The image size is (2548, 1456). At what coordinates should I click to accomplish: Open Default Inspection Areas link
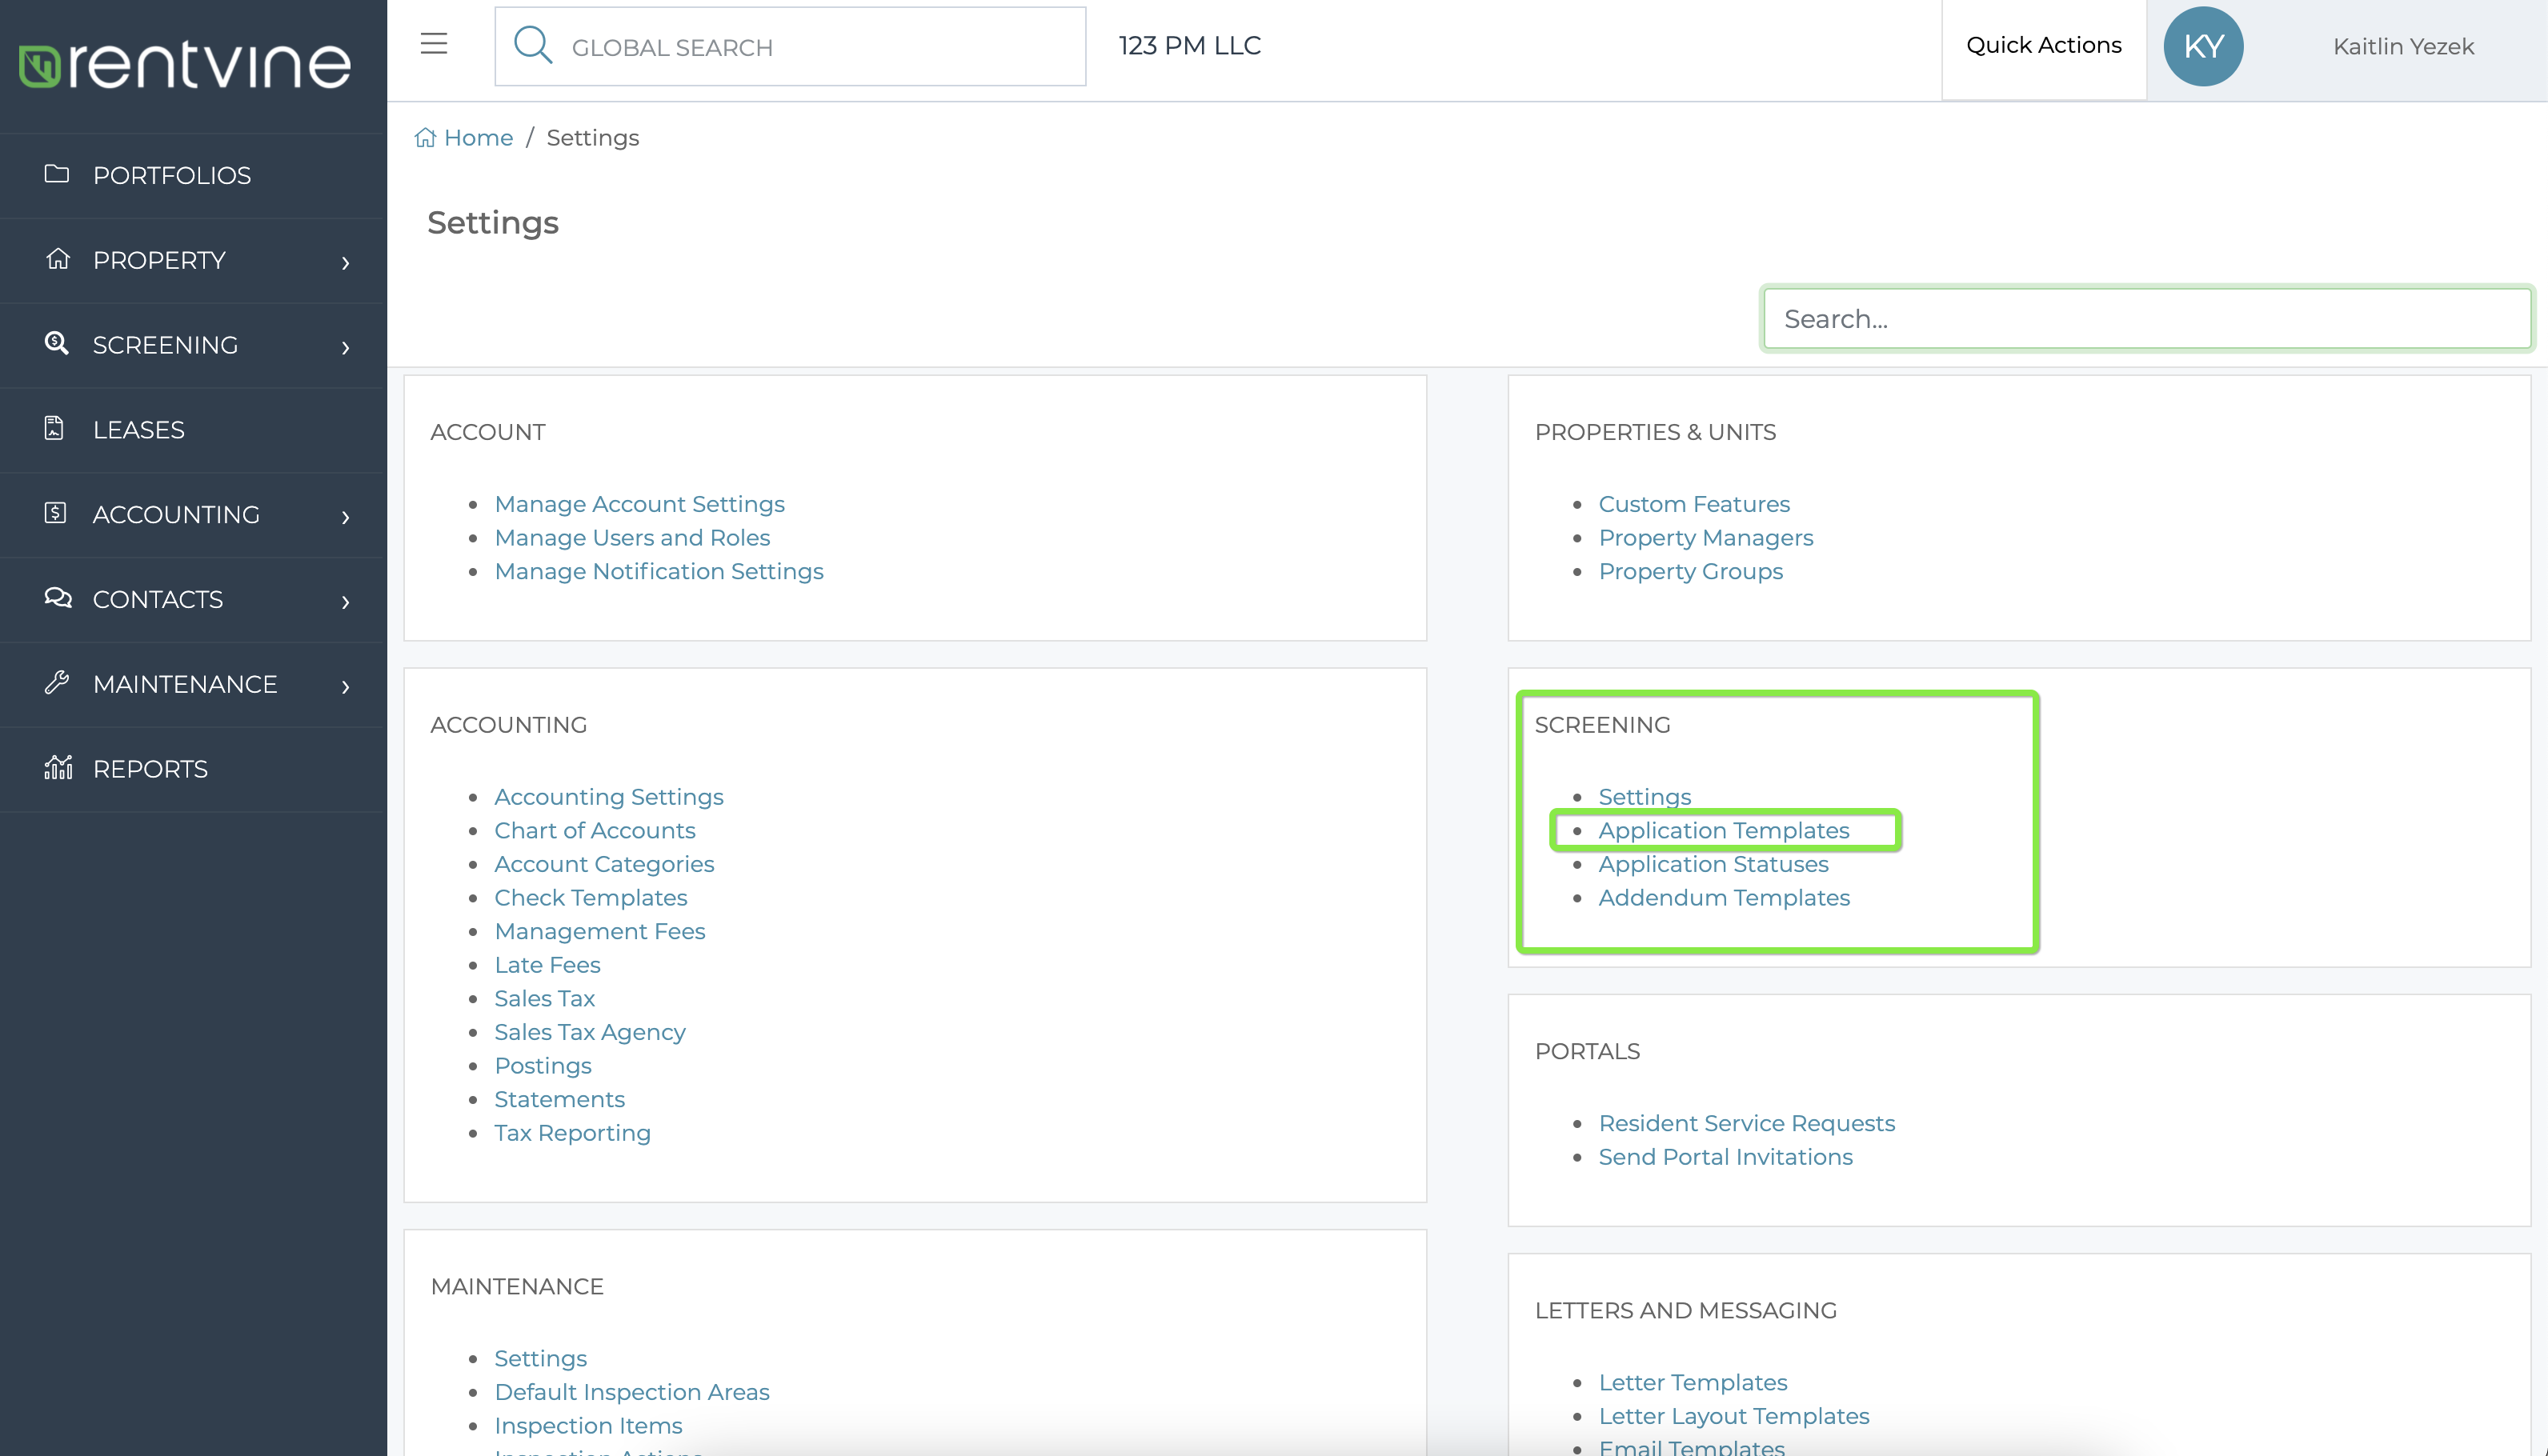[631, 1392]
